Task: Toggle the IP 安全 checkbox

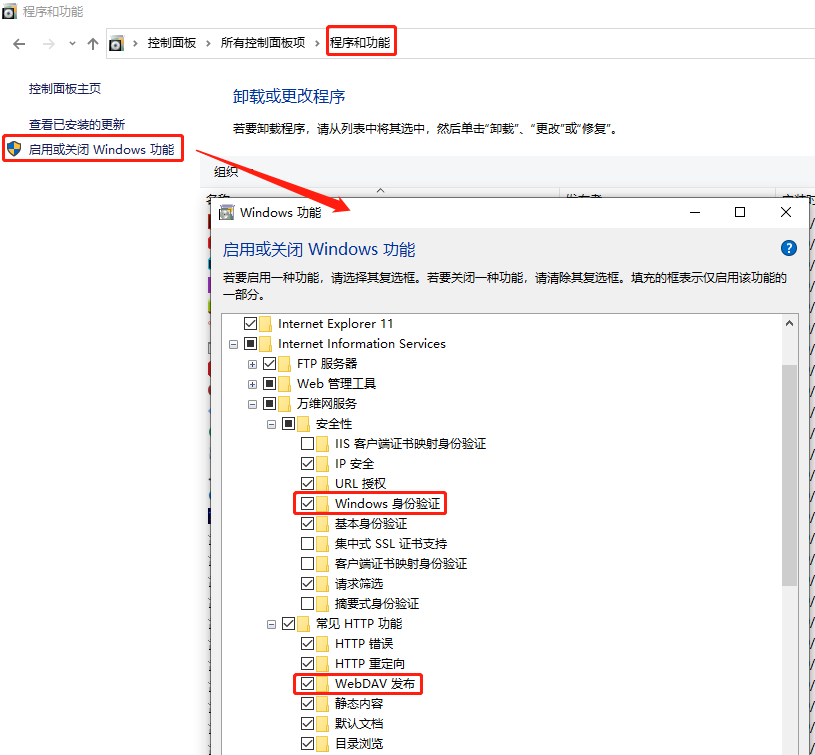Action: tap(307, 463)
